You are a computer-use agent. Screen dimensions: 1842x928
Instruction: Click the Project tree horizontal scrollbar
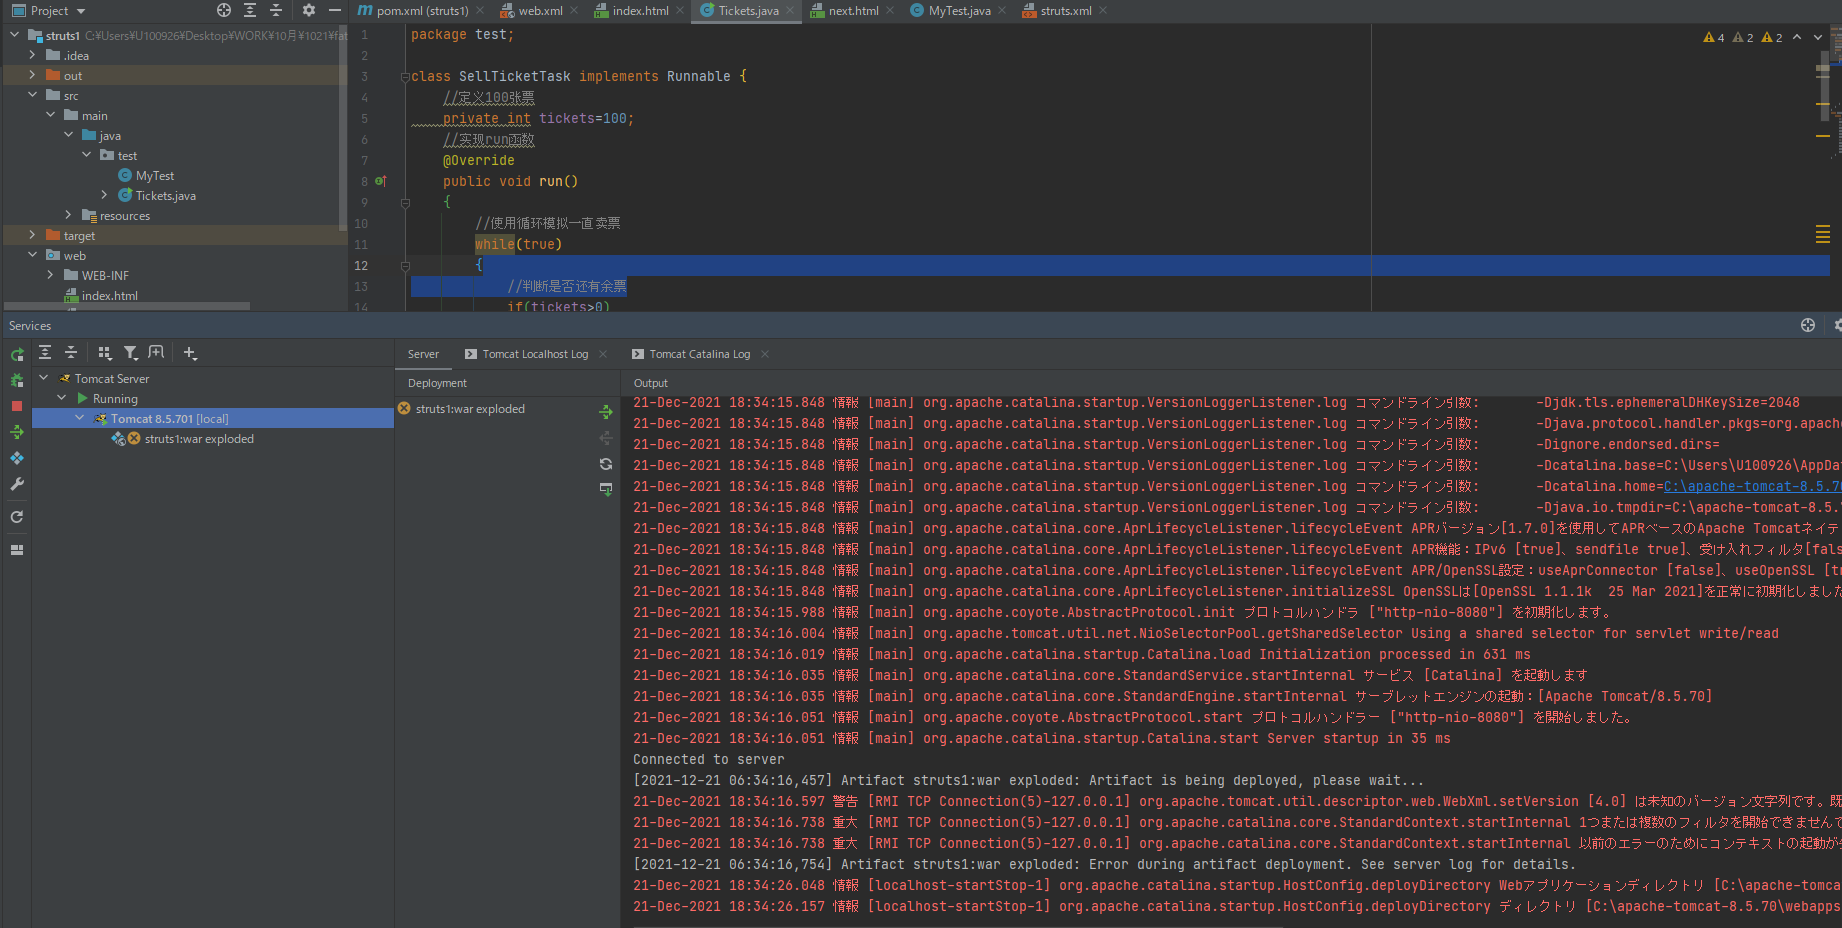127,306
